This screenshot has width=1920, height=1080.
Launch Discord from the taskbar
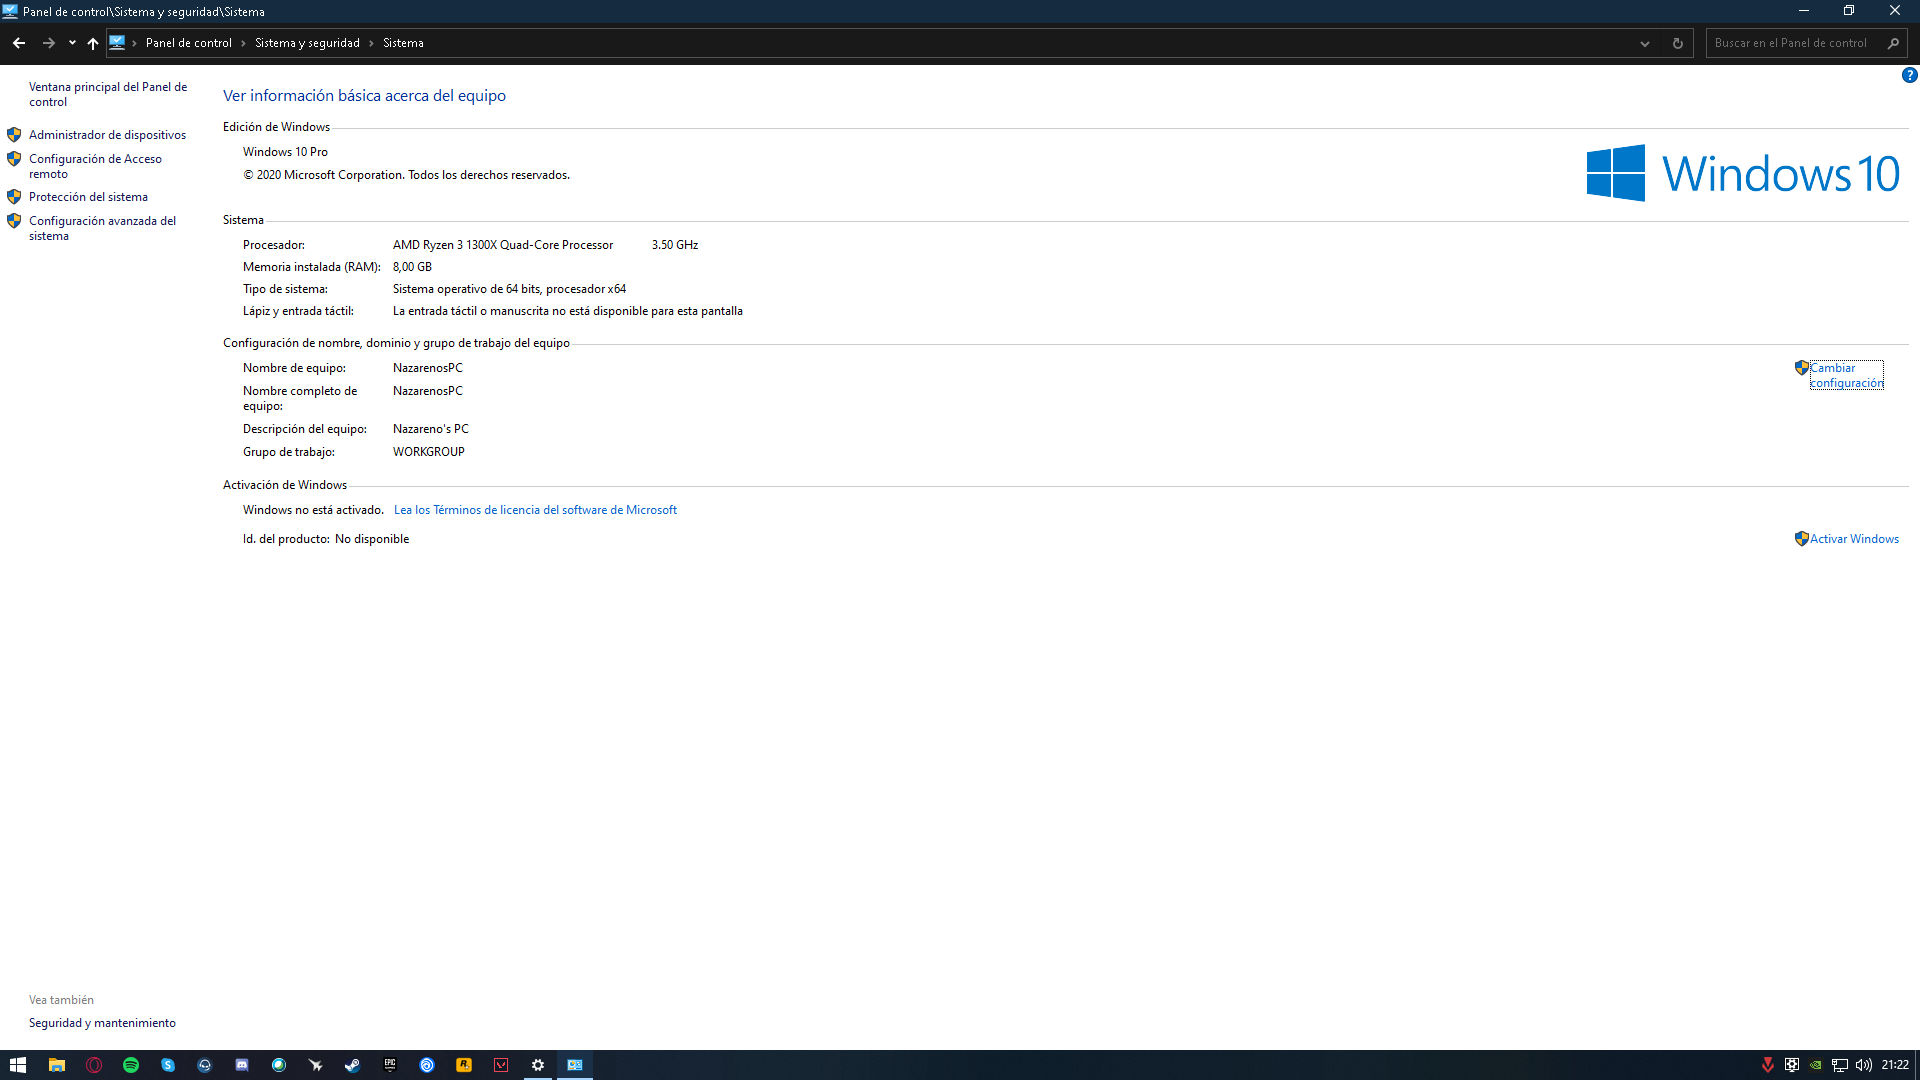click(x=242, y=1065)
